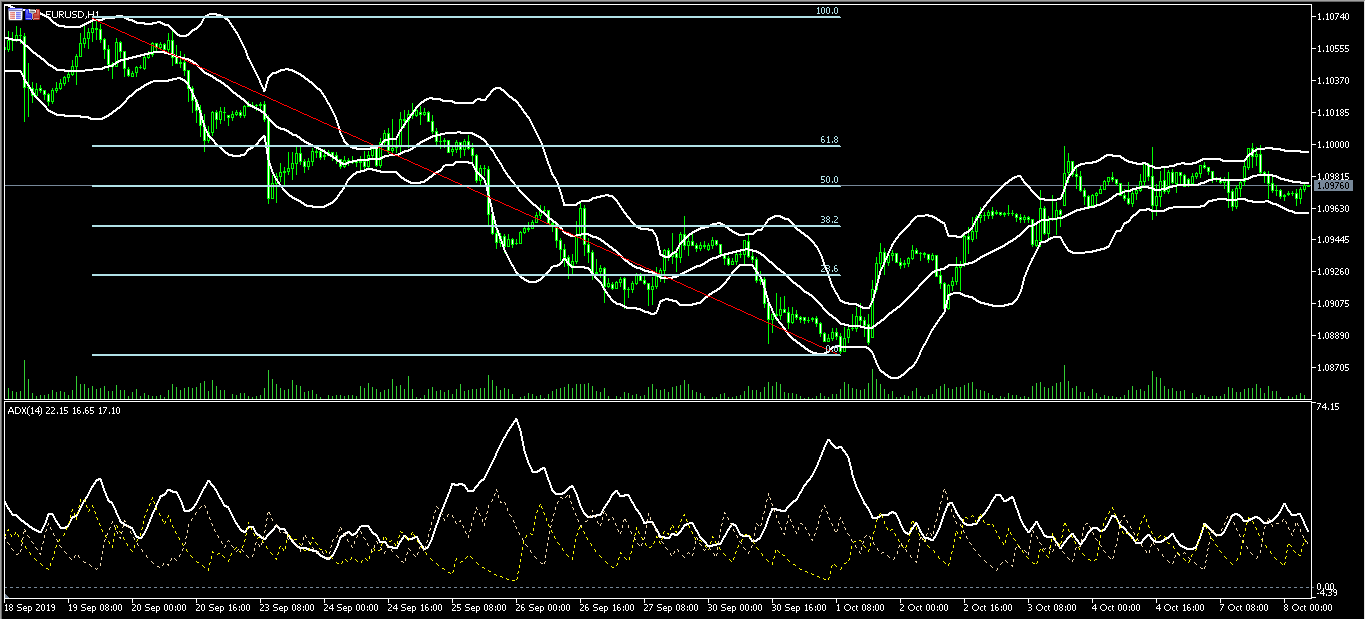1366x619 pixels.
Task: Click the 74.15 ADX scale value
Action: [x=1327, y=408]
